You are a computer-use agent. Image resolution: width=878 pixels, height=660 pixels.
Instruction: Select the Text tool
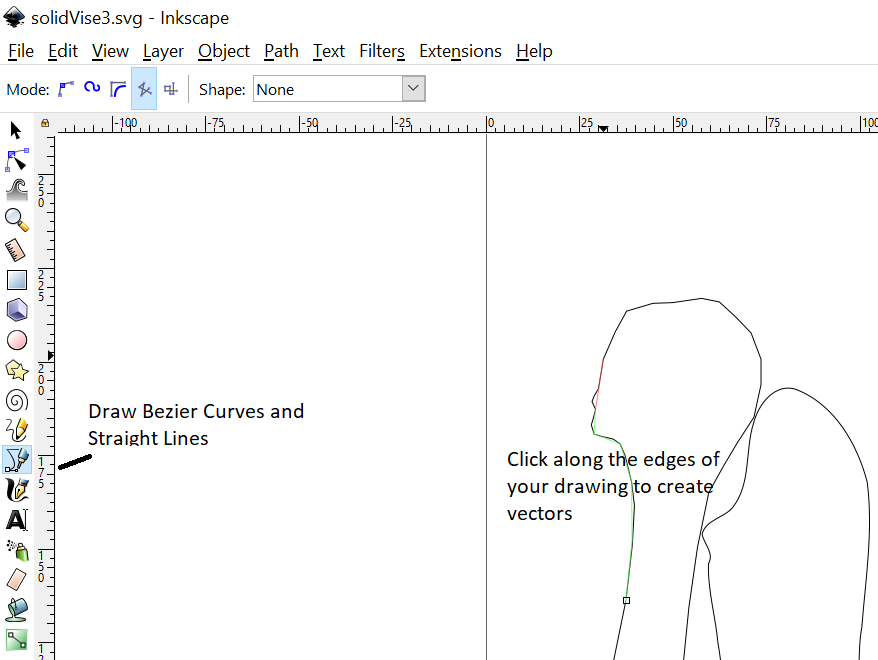[16, 520]
